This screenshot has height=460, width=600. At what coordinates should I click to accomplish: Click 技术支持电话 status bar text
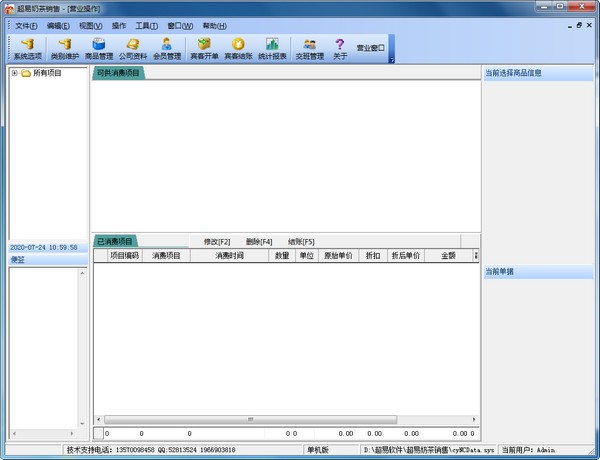tap(151, 450)
